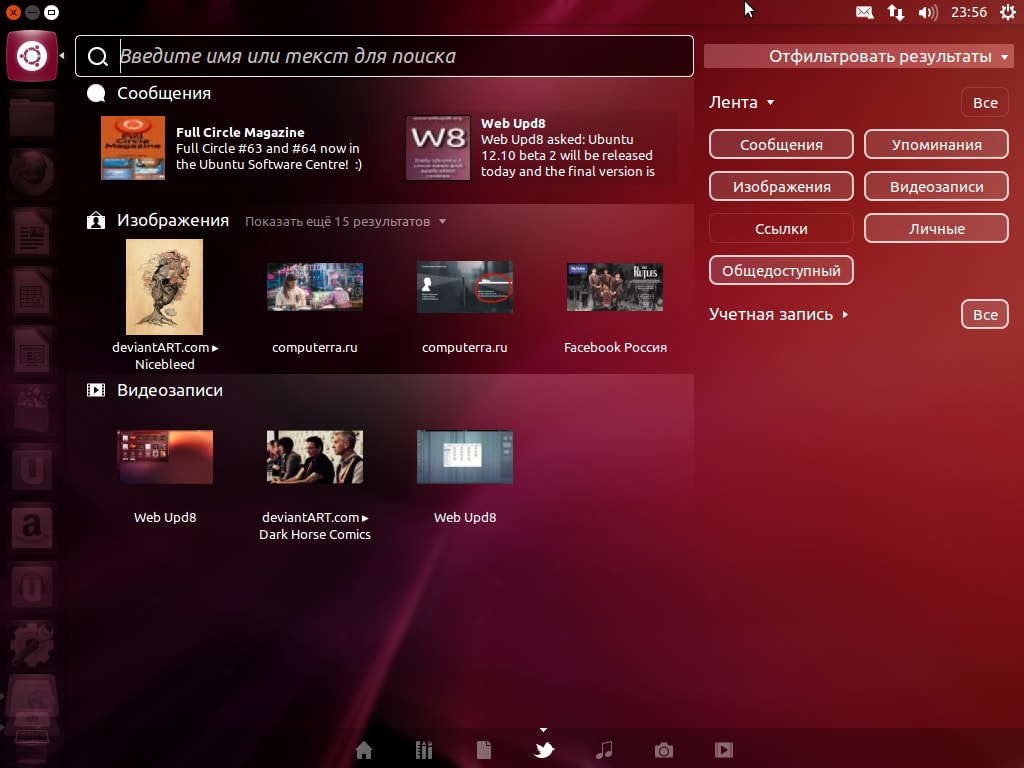Switch to the Photos lens camera icon
This screenshot has width=1024, height=768.
coord(664,750)
